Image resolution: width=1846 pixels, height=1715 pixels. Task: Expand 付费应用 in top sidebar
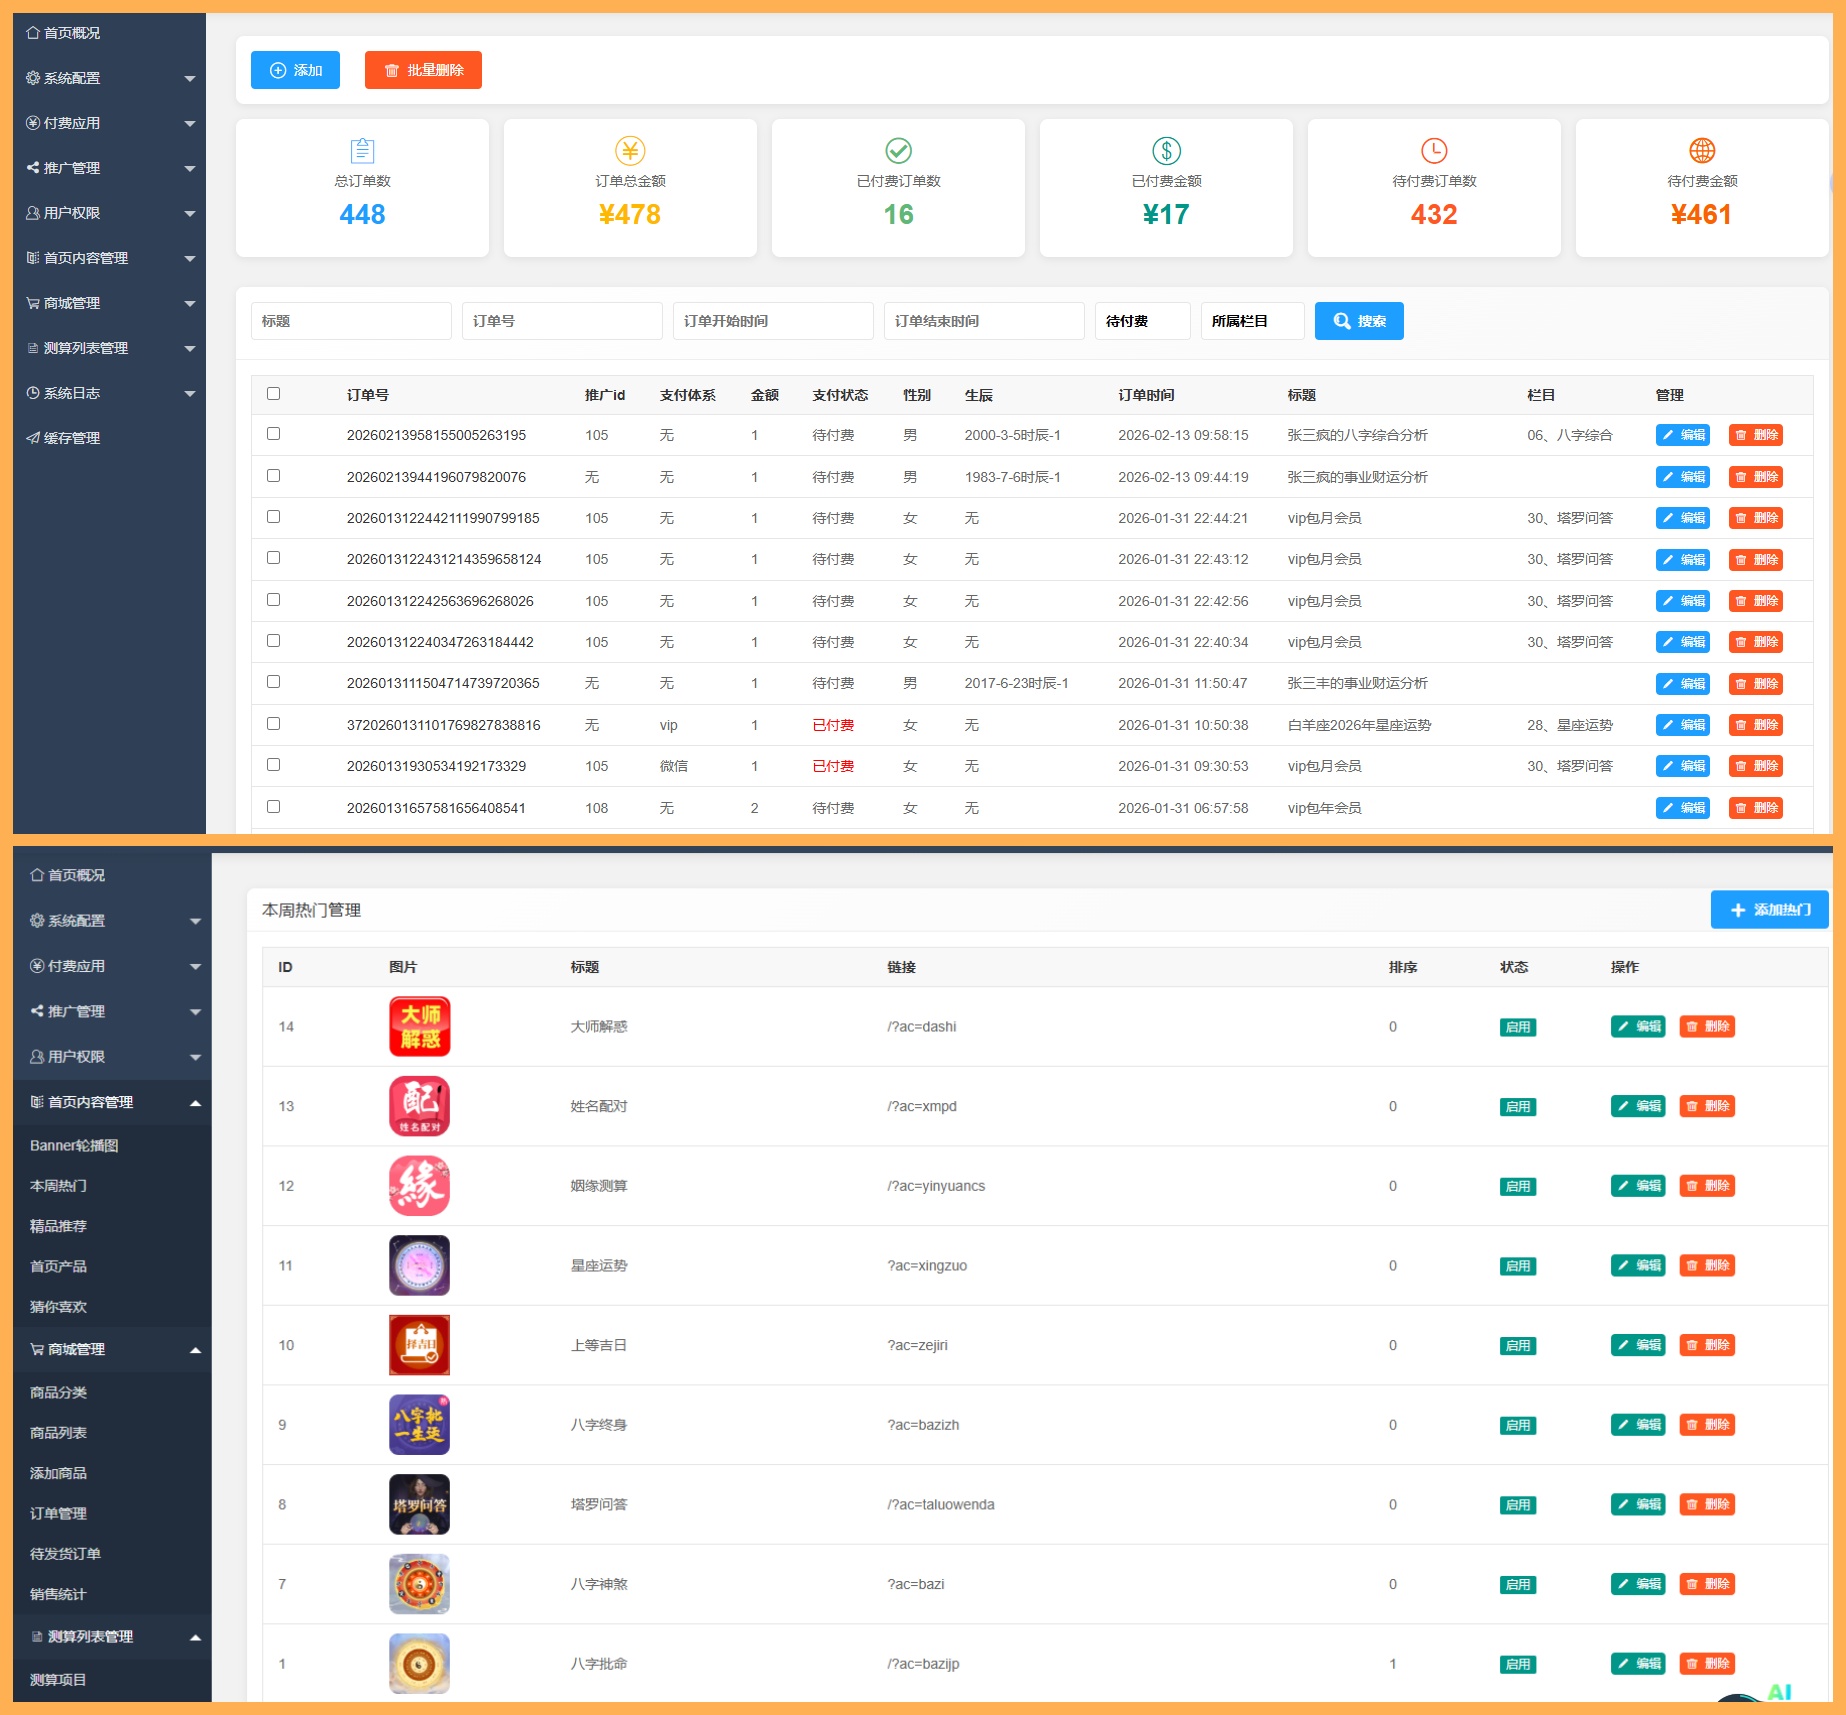click(x=110, y=123)
